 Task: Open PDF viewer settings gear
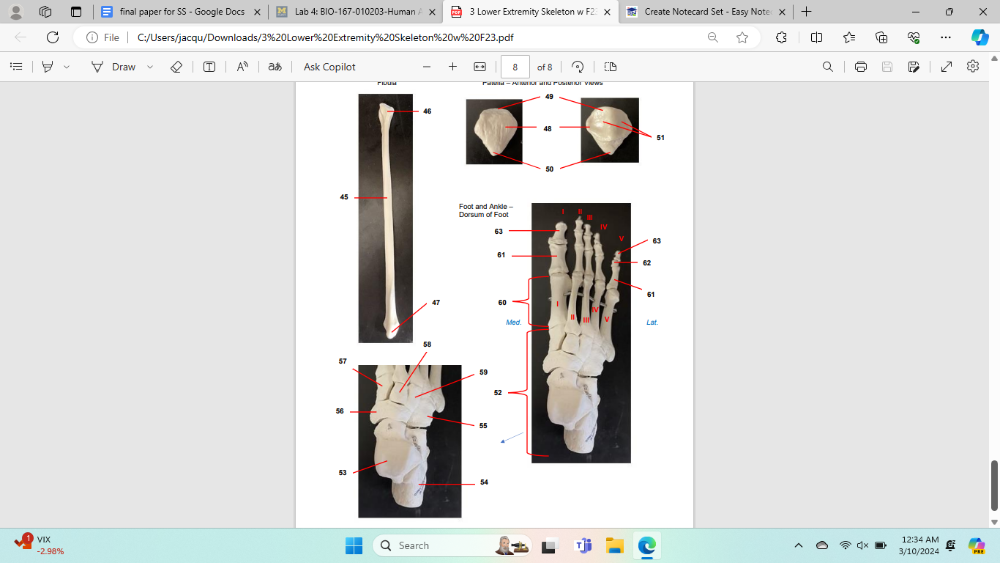[x=973, y=67]
